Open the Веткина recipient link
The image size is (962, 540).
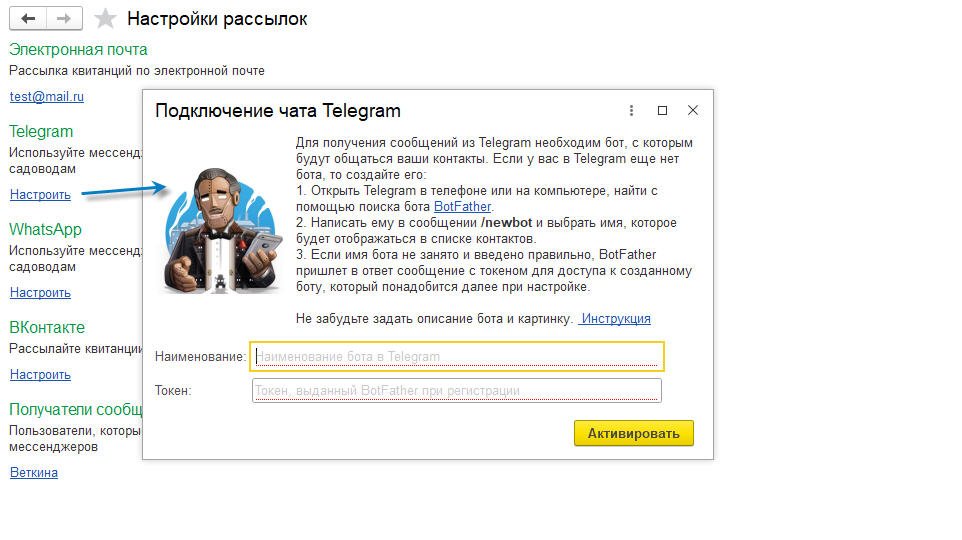[x=34, y=473]
